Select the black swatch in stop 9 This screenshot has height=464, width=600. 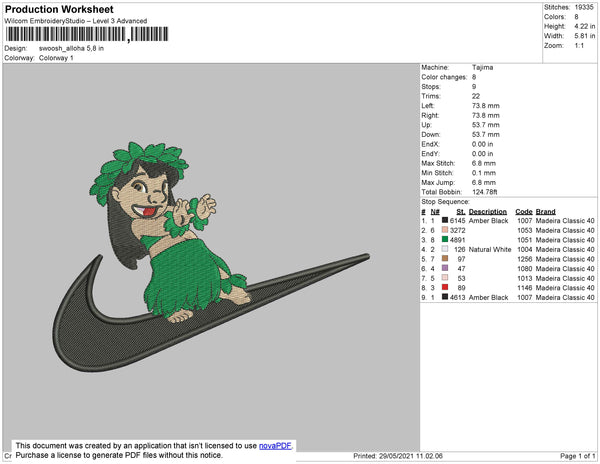tap(445, 296)
